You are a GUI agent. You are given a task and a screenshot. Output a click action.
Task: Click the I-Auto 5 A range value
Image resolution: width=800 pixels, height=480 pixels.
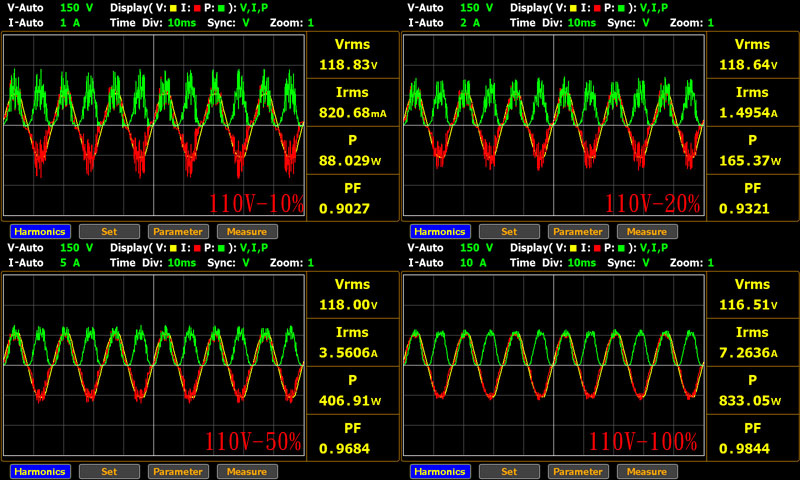[70, 263]
